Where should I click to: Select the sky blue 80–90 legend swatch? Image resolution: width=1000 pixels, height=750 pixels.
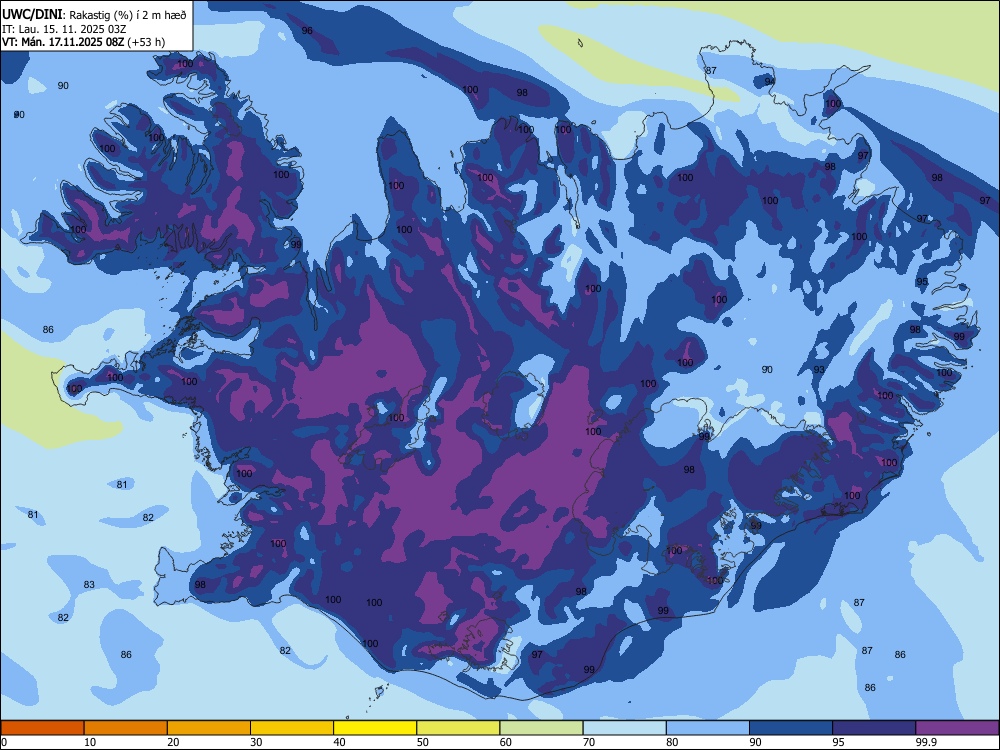click(x=707, y=728)
